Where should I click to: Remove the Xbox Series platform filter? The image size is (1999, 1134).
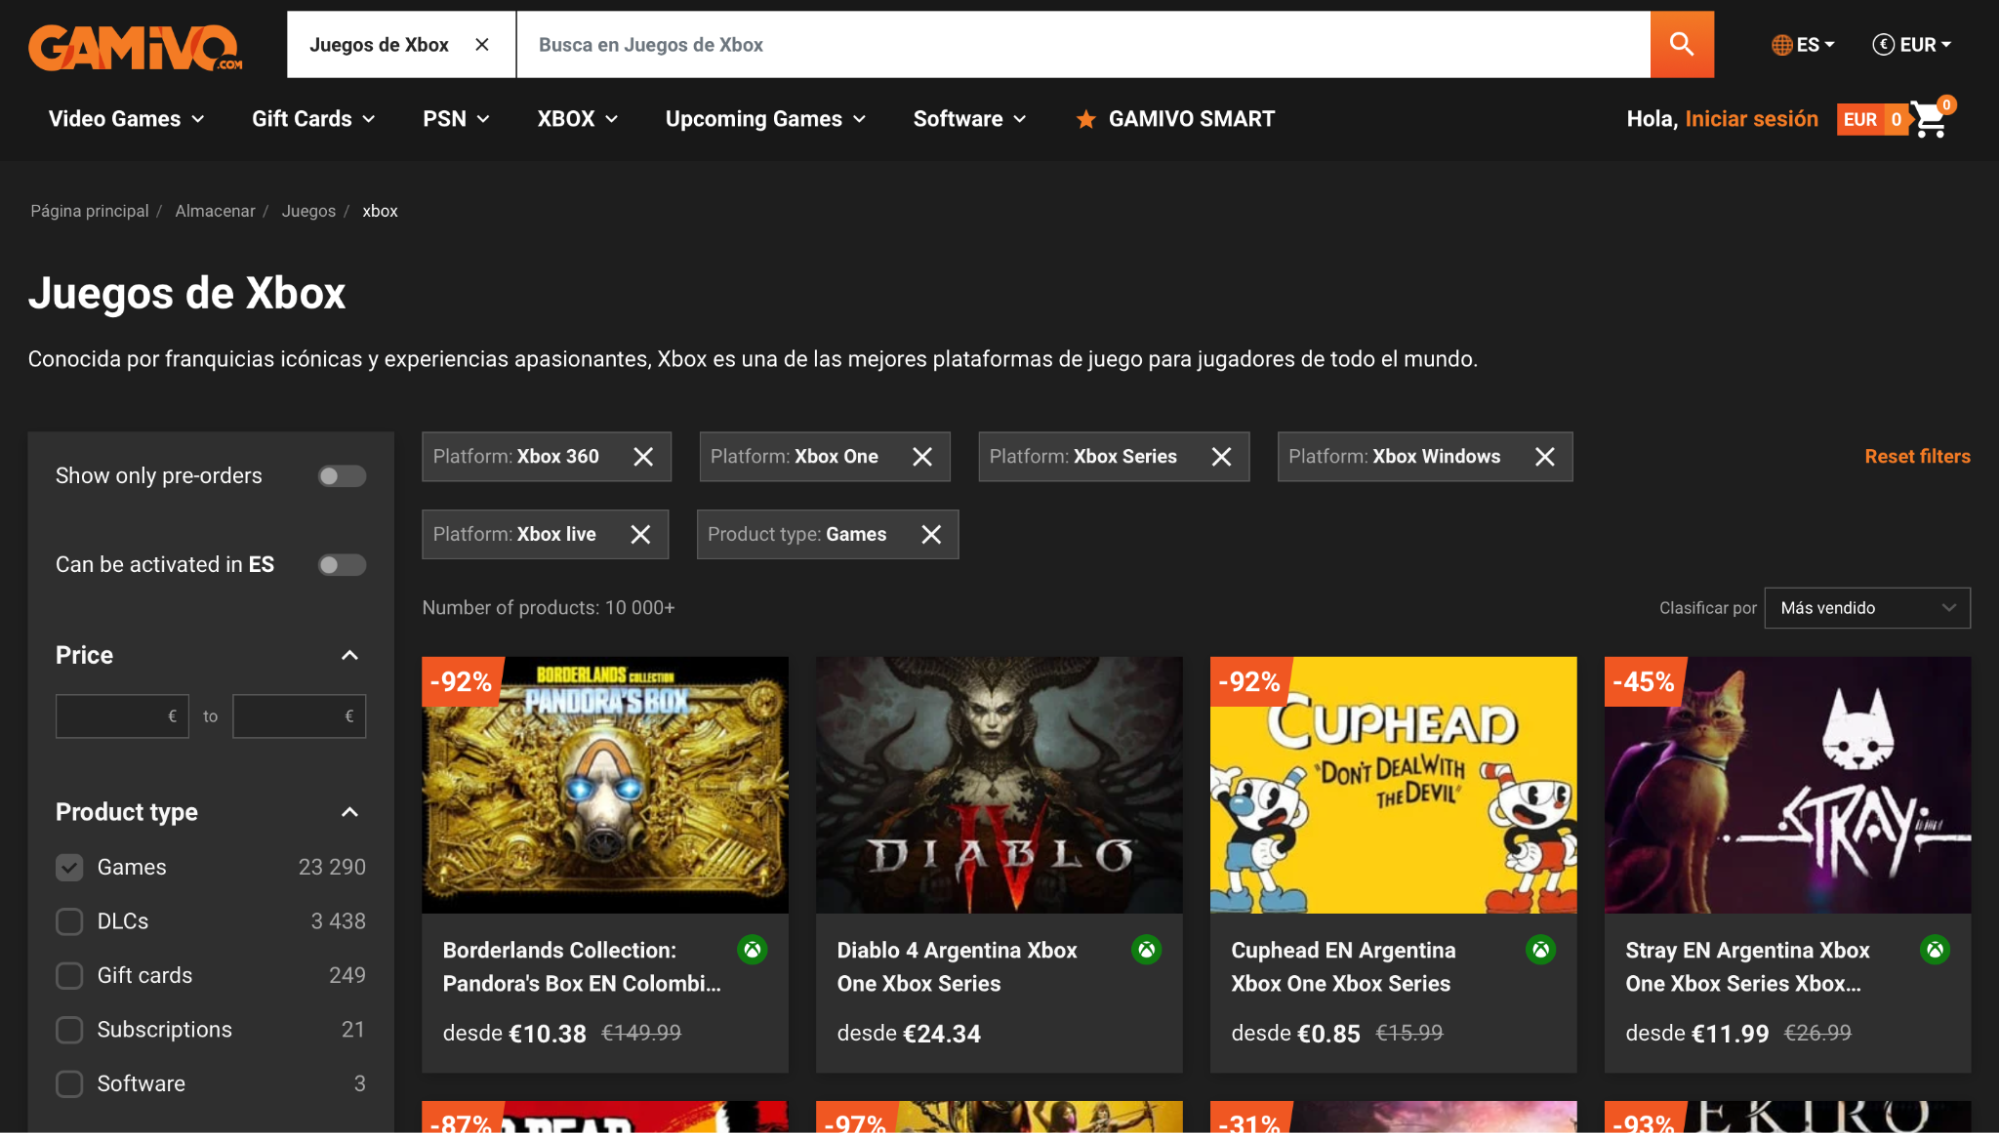(1221, 457)
